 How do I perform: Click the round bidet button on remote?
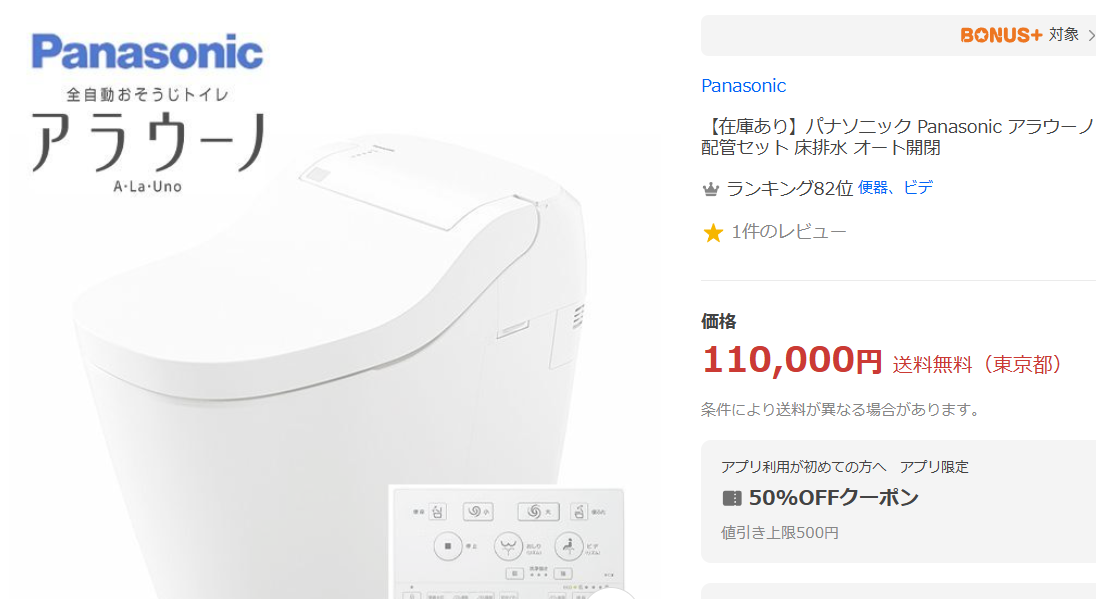pyautogui.click(x=569, y=547)
